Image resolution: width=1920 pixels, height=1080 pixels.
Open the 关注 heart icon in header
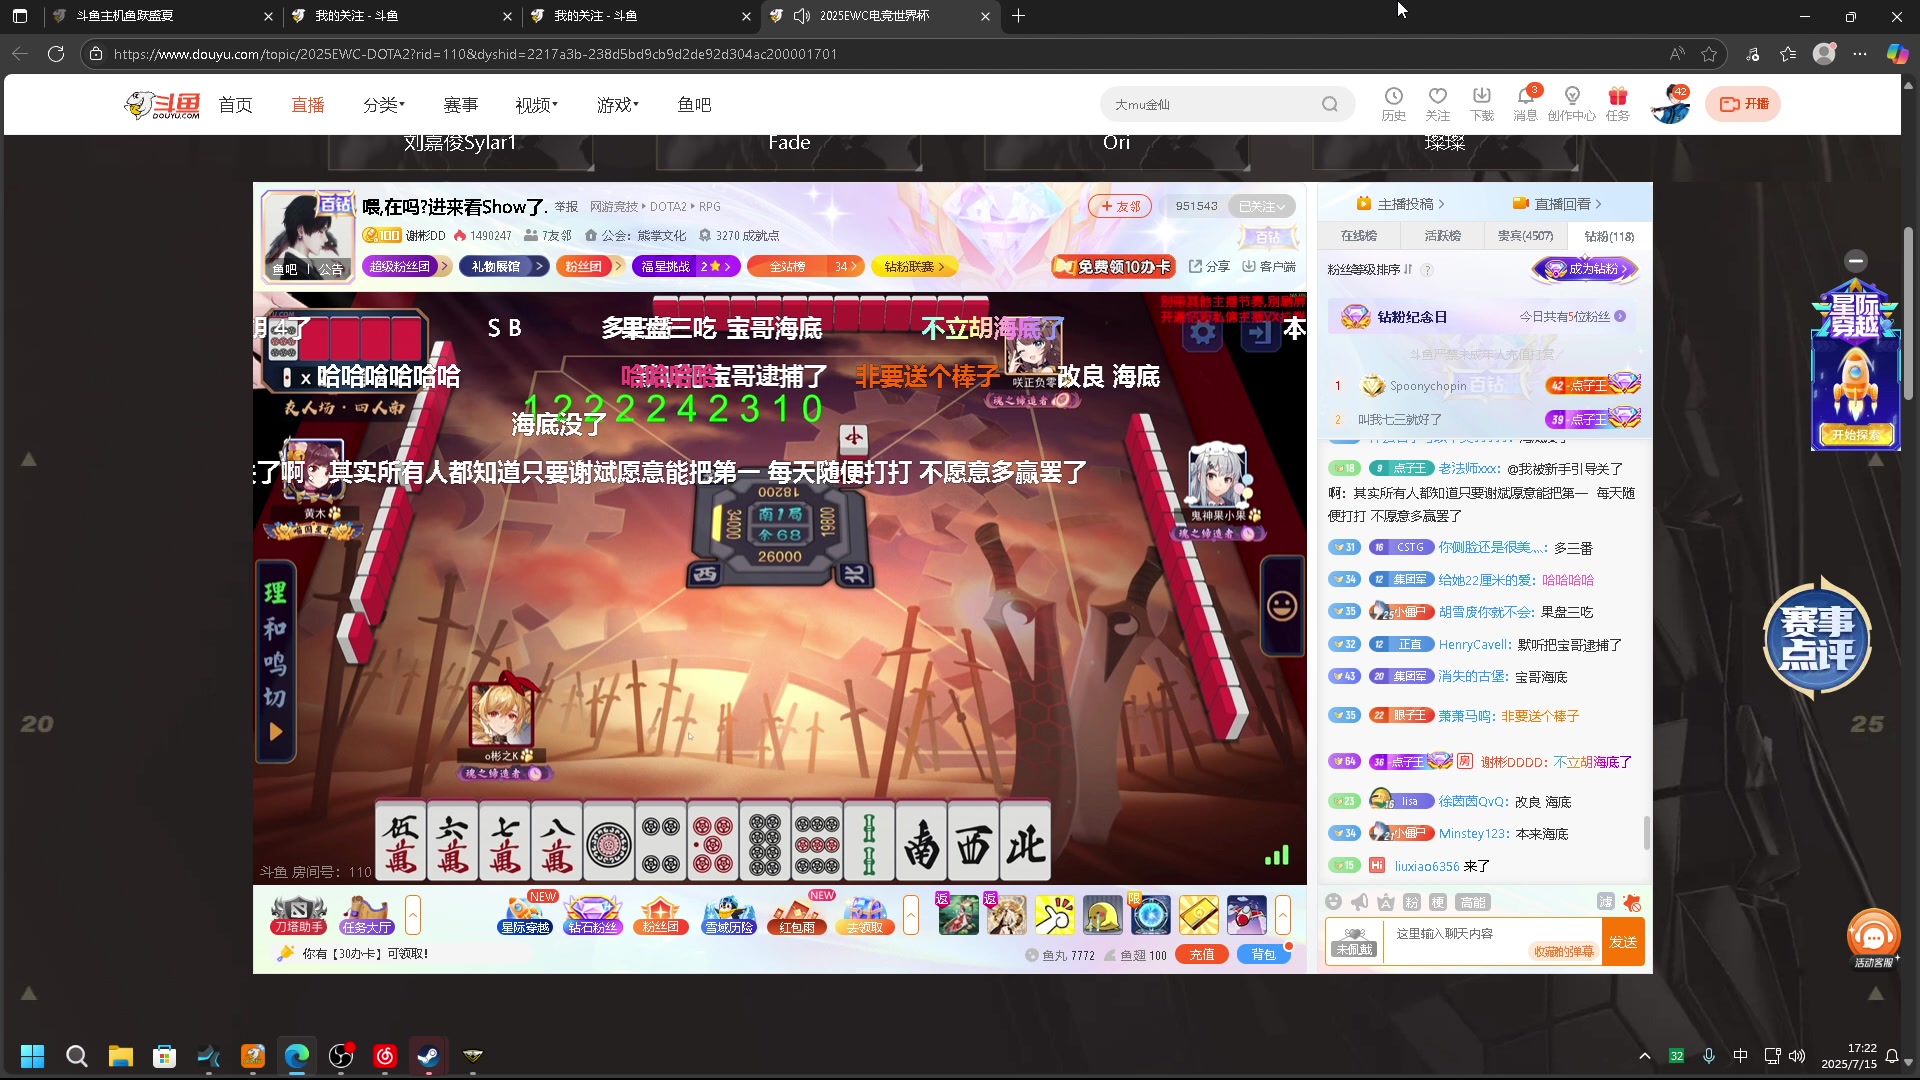(1437, 103)
